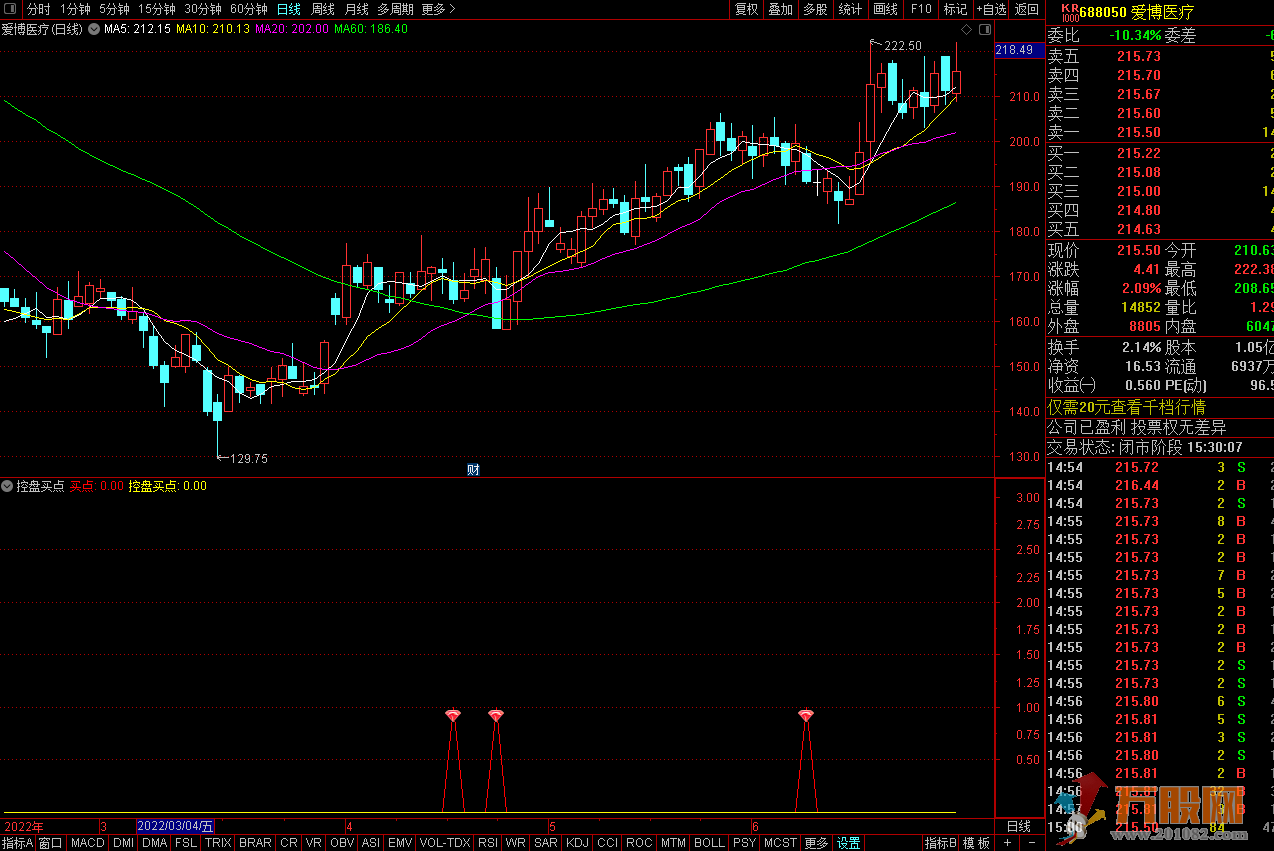
Task: Select the 15分钟 period
Action: pos(157,9)
